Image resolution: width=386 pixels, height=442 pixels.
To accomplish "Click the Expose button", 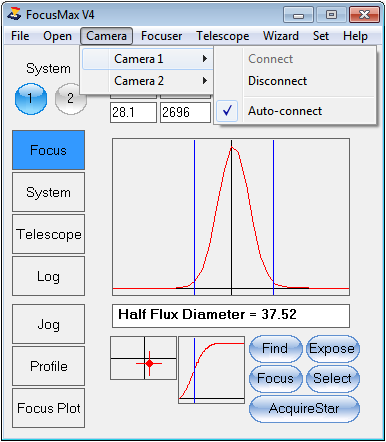I will (x=332, y=349).
